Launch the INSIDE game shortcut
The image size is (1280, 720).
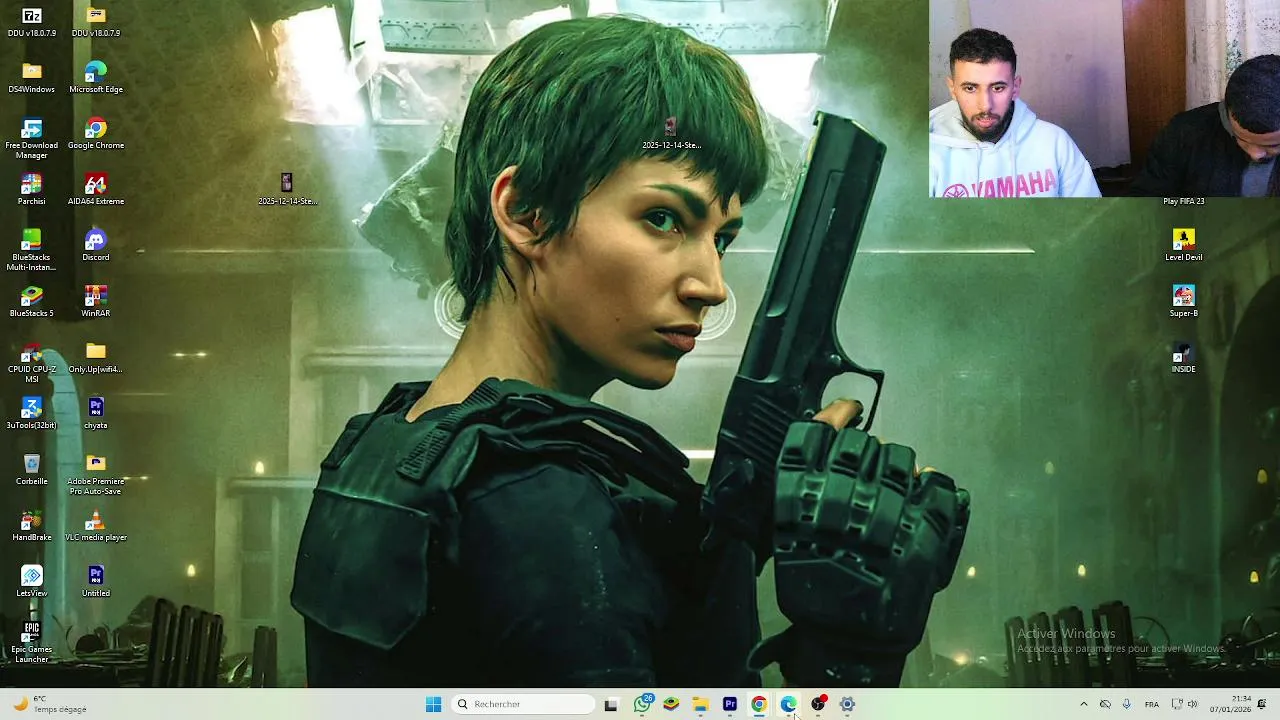(1184, 358)
